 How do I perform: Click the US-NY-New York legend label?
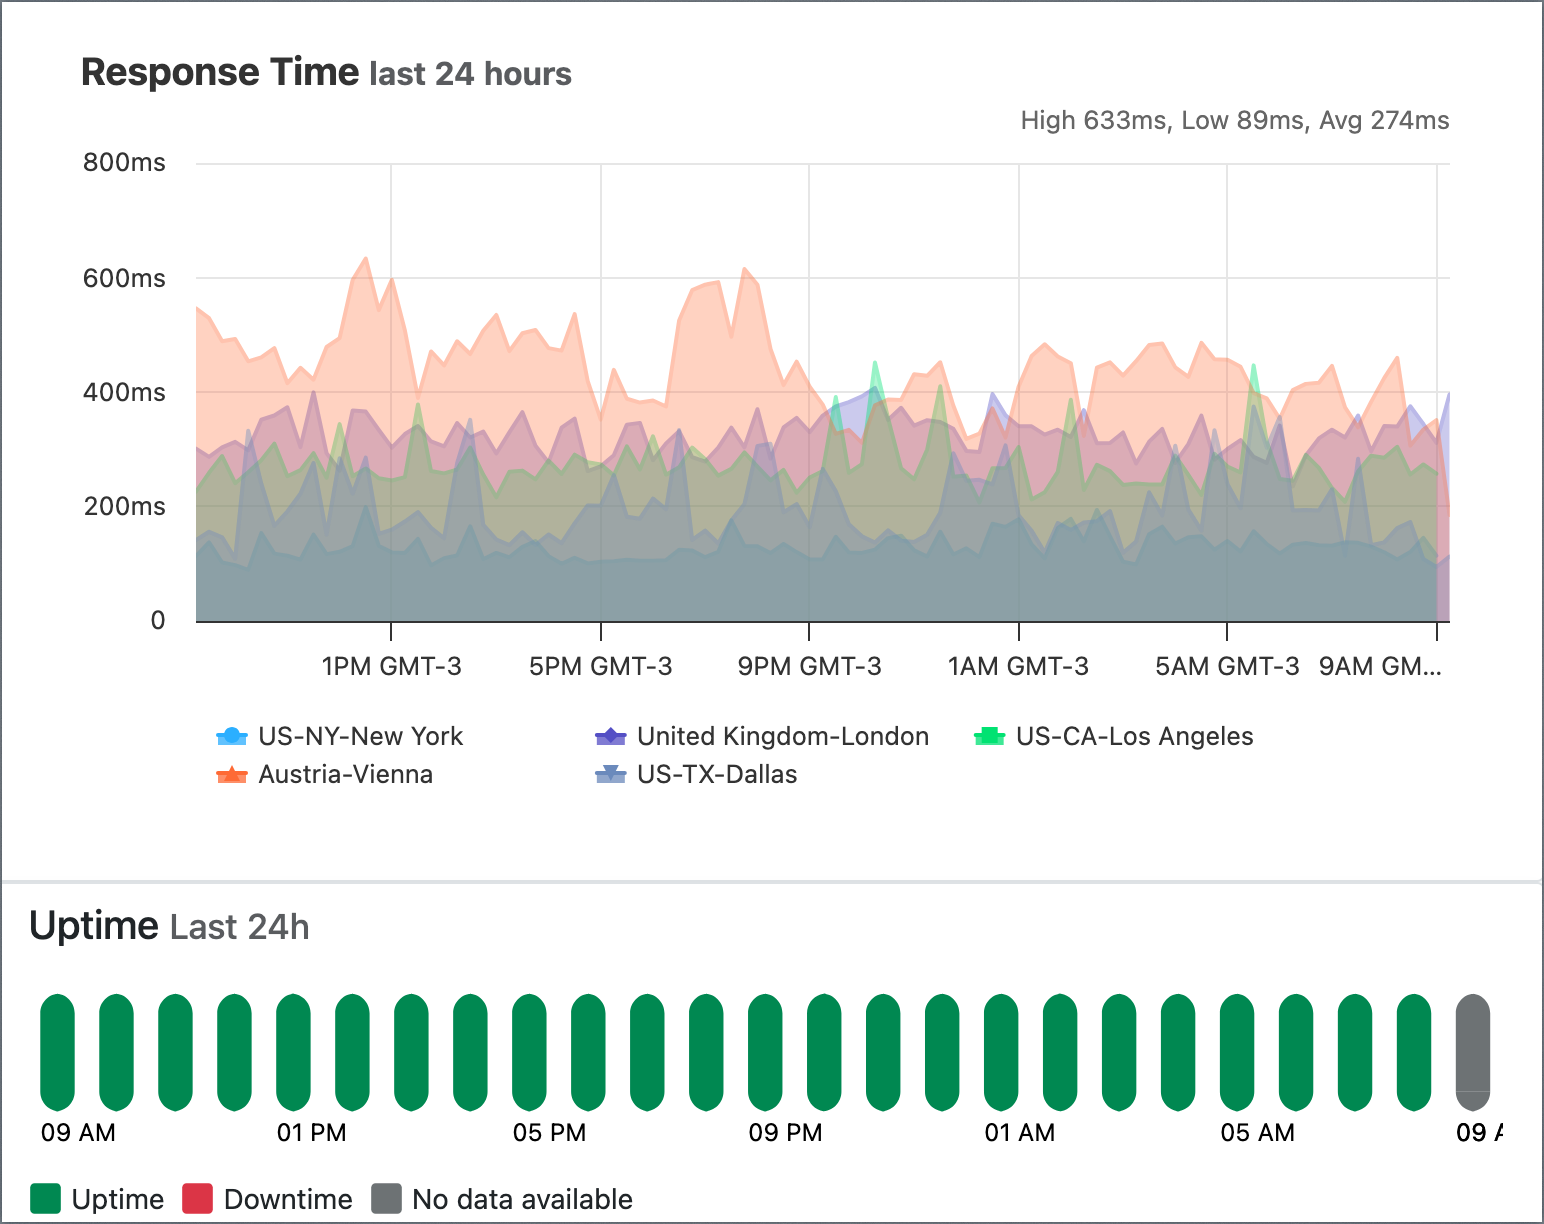tap(361, 737)
